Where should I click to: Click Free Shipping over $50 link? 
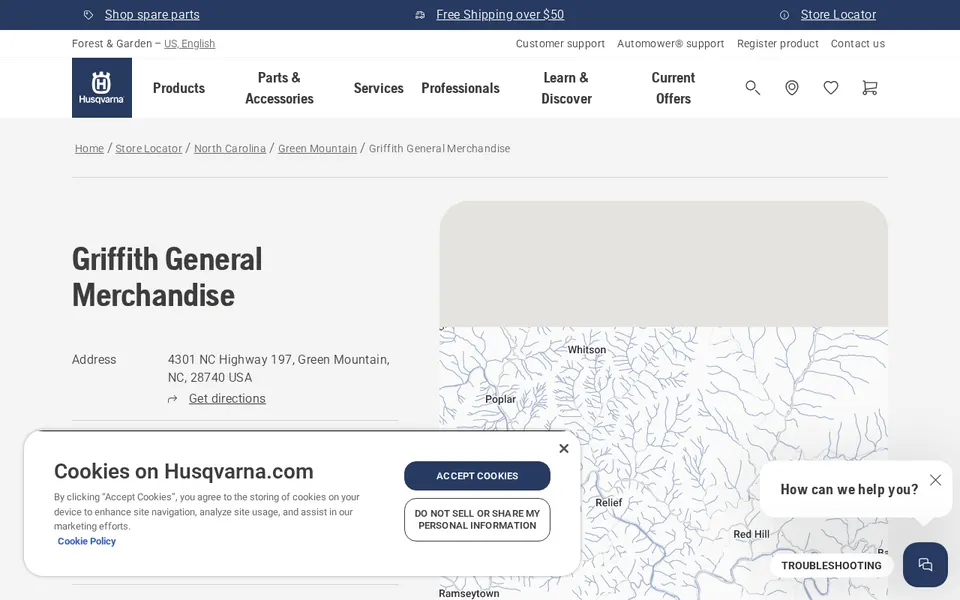[x=500, y=15]
